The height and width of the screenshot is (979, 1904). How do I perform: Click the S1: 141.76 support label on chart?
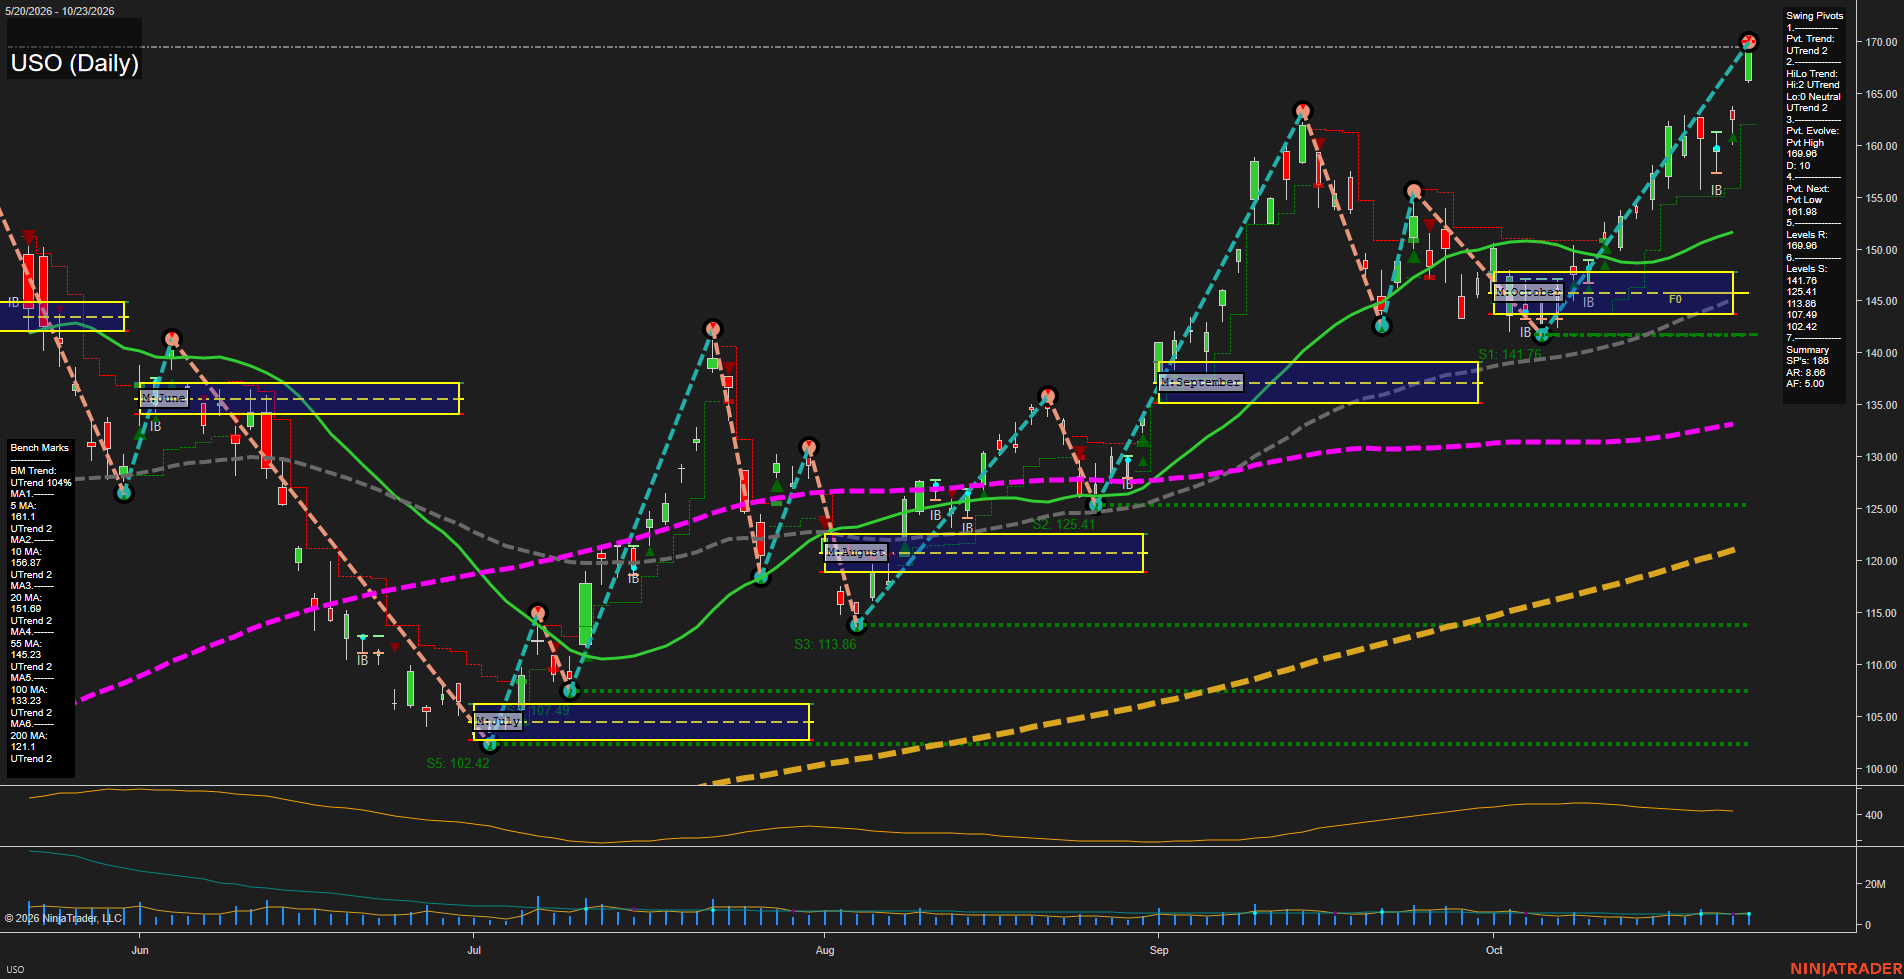[1510, 355]
